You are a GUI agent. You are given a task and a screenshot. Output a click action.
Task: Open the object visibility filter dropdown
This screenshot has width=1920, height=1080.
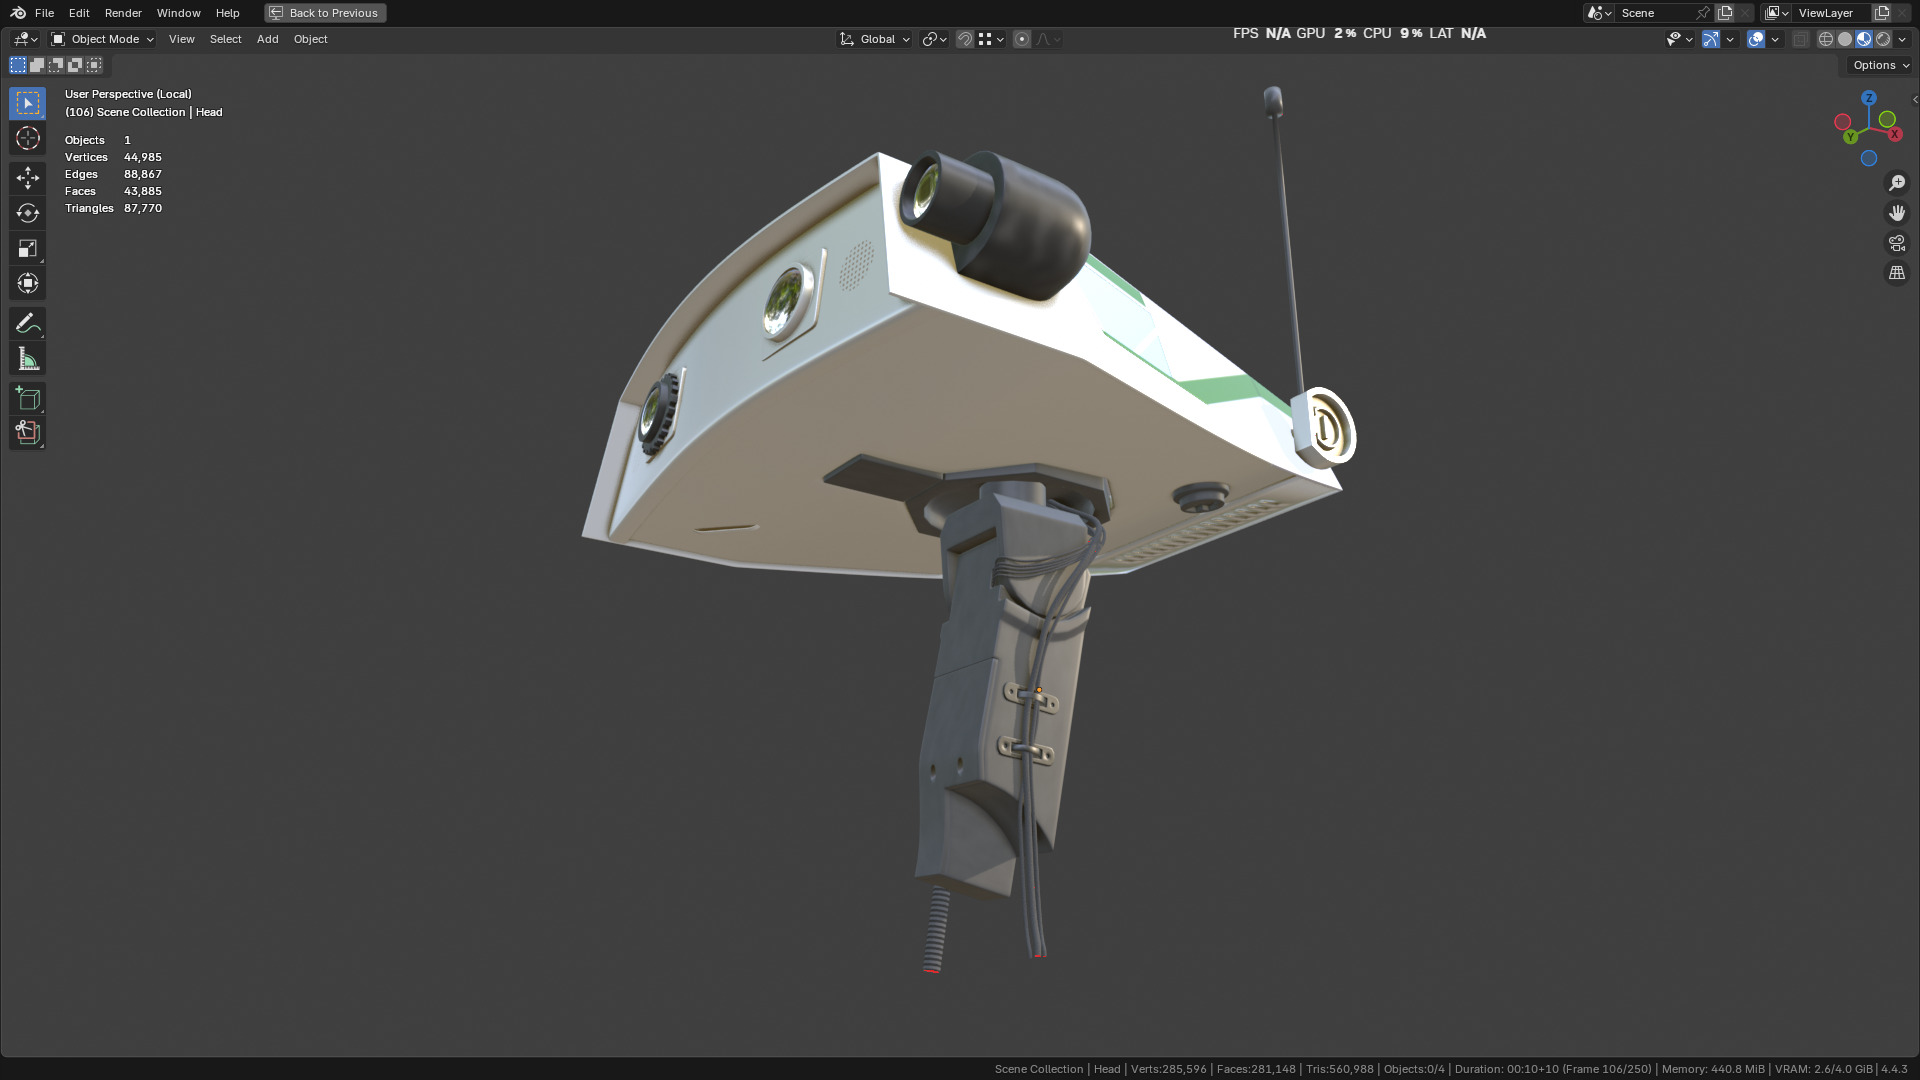click(1679, 39)
